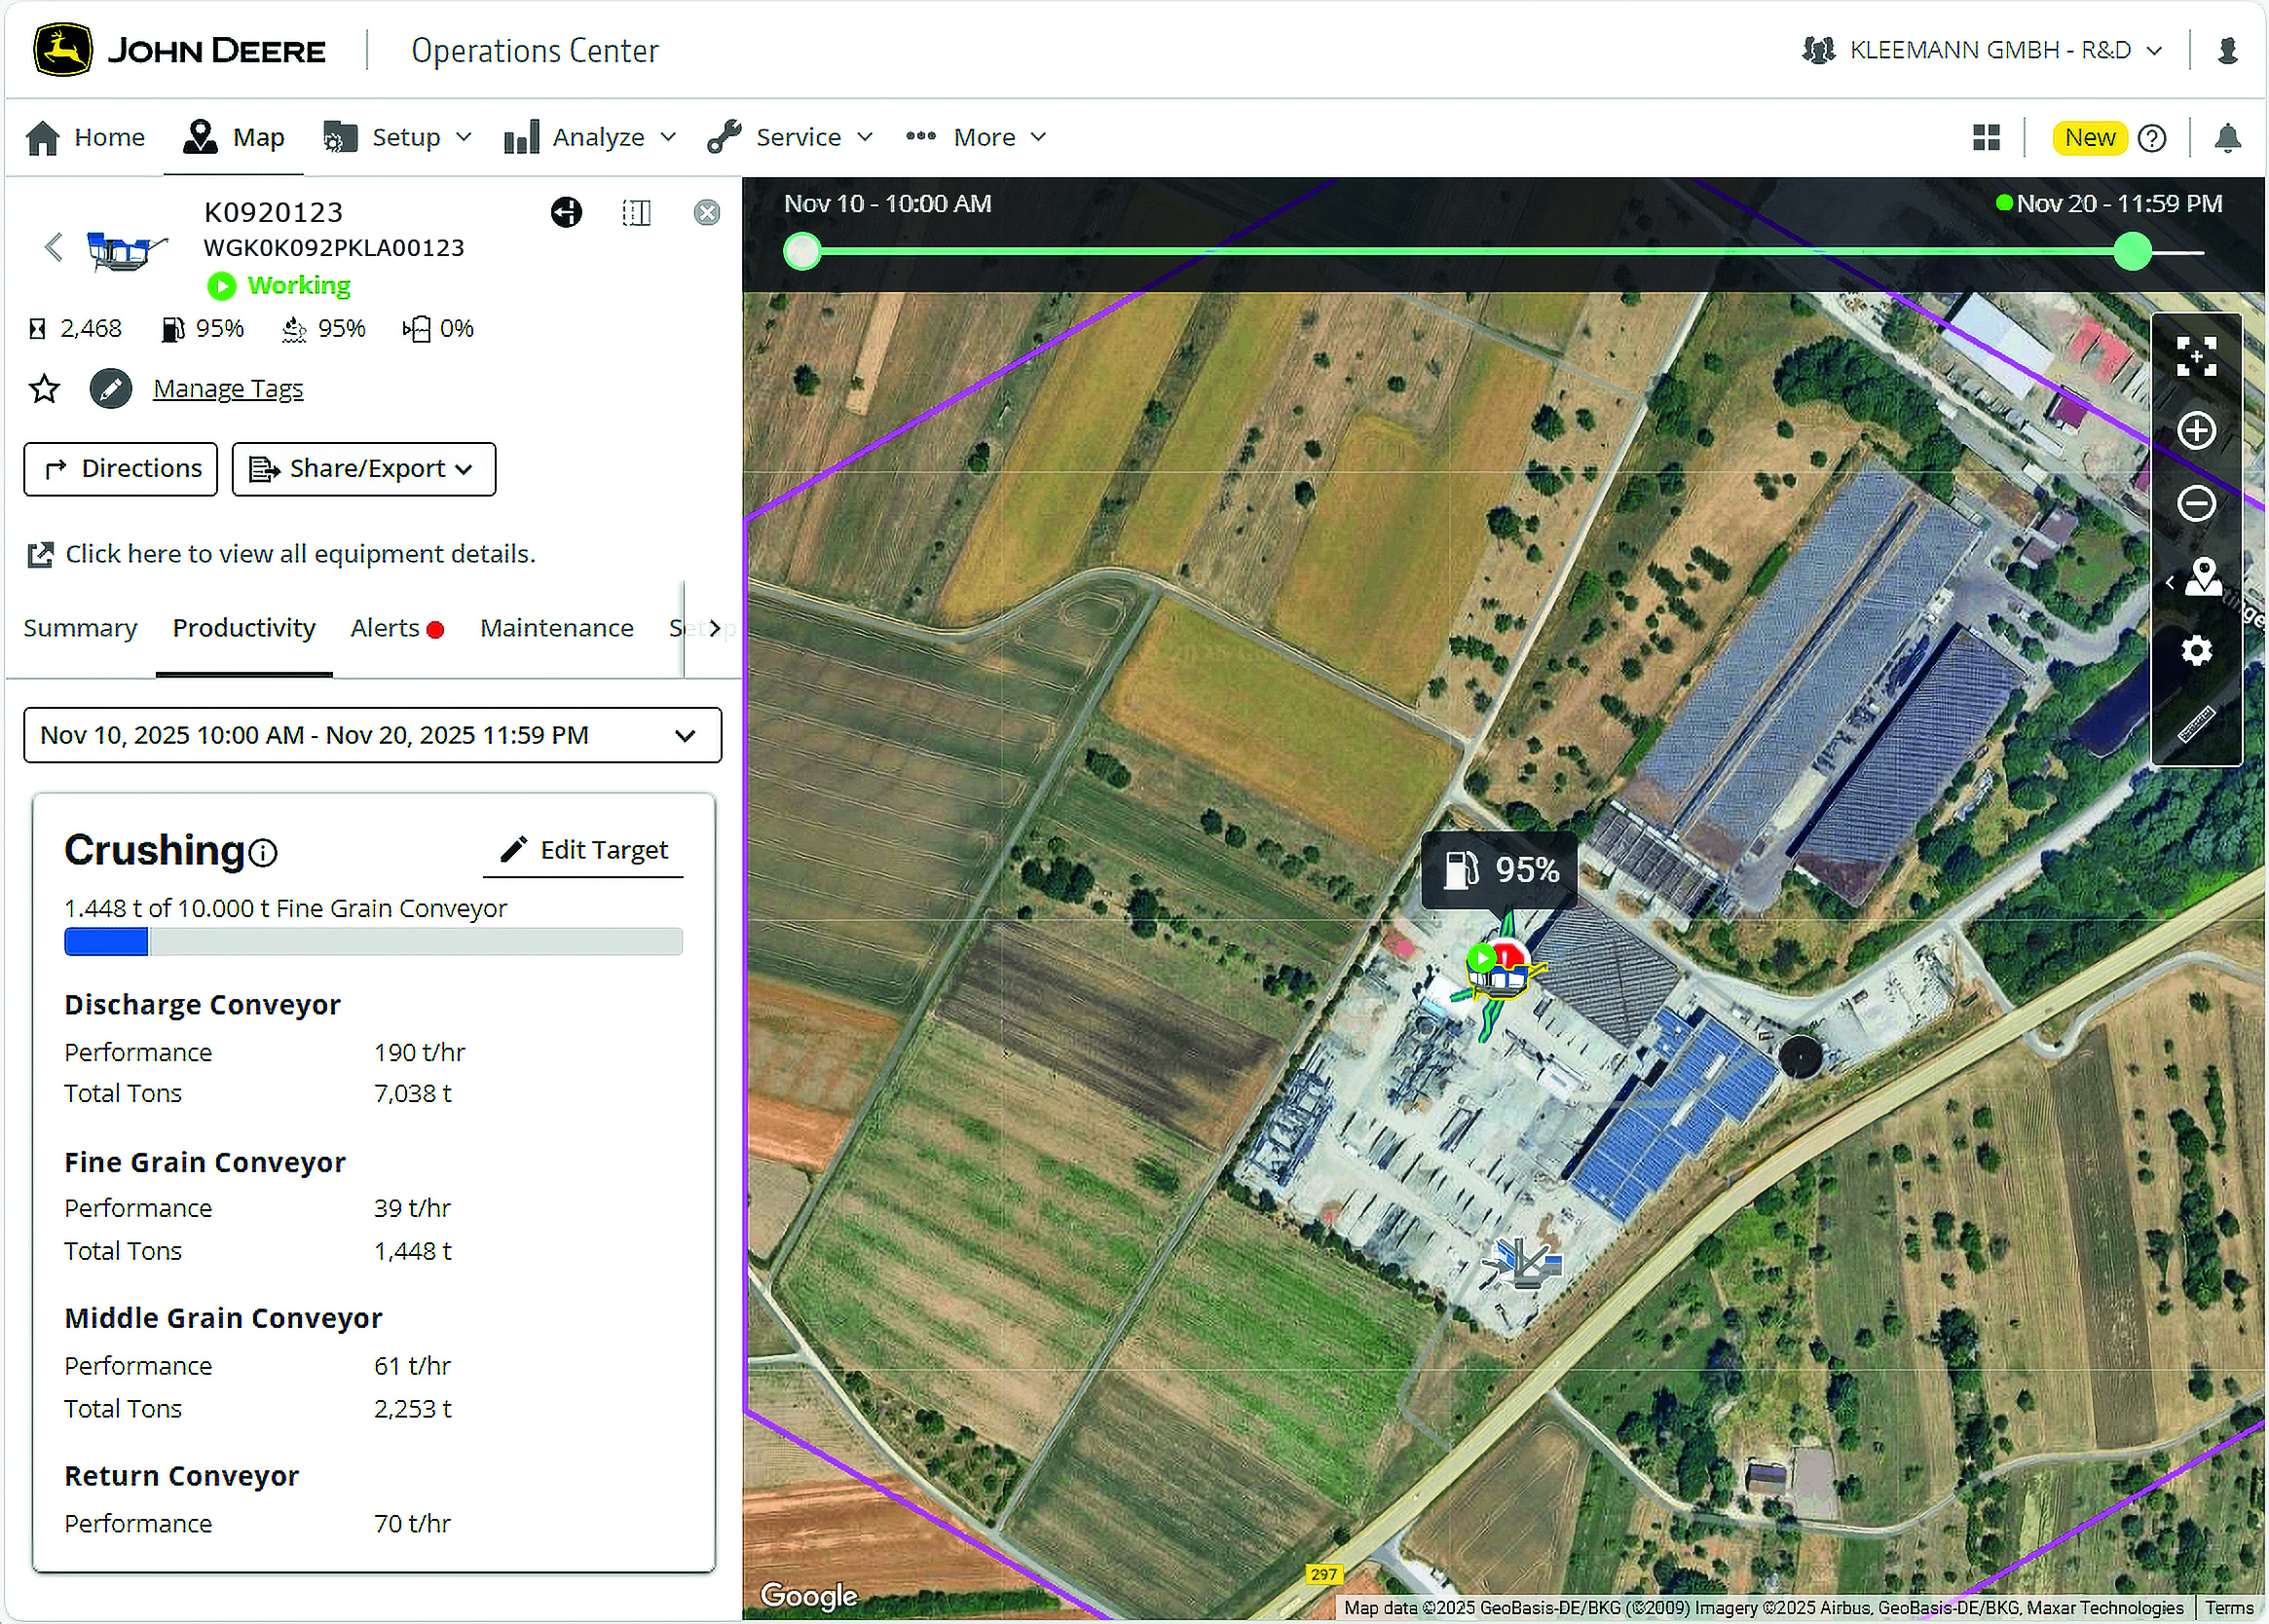Toggle the side panel layout icon

[x=636, y=212]
